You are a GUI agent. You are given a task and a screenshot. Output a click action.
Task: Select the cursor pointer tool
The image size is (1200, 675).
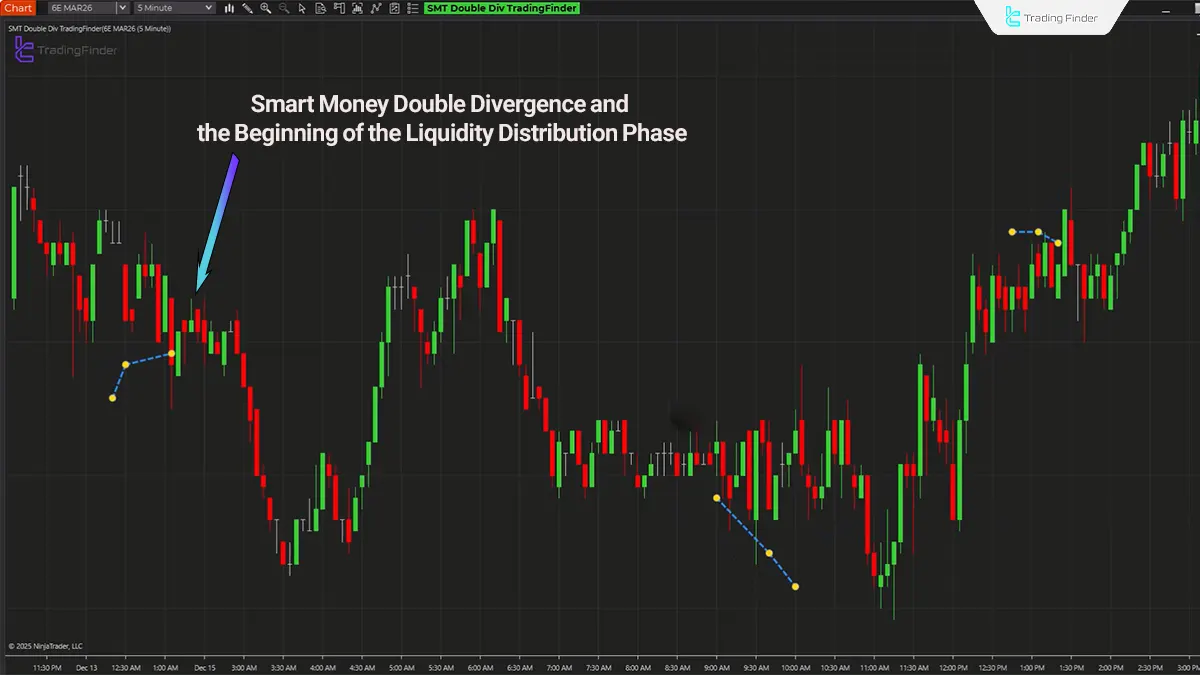coord(301,8)
